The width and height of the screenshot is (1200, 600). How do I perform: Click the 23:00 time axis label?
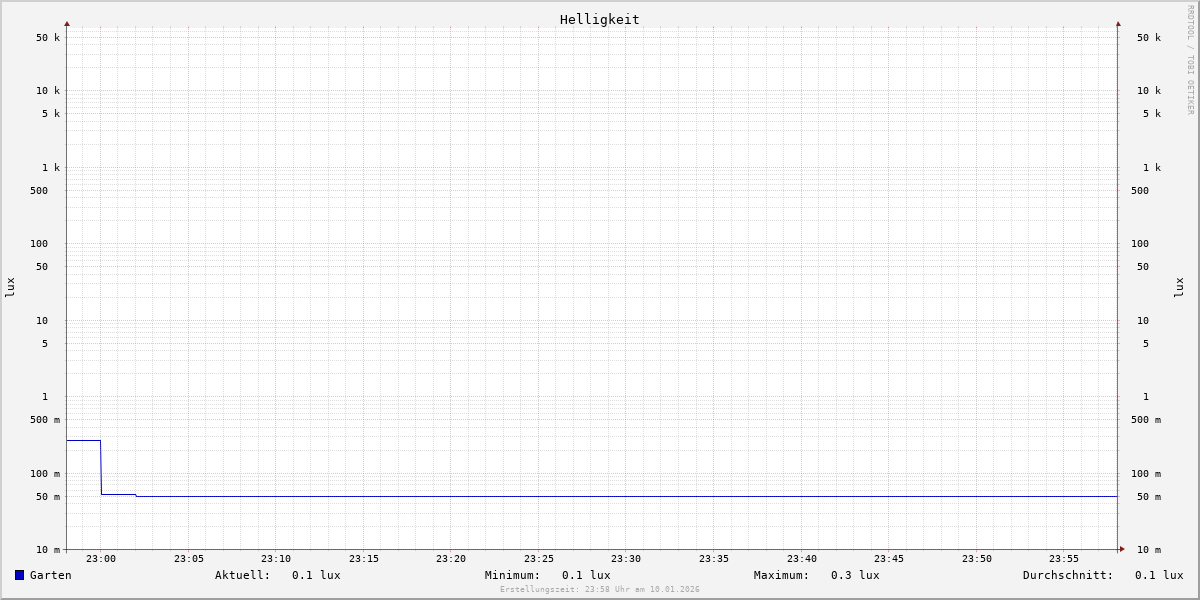pos(101,559)
